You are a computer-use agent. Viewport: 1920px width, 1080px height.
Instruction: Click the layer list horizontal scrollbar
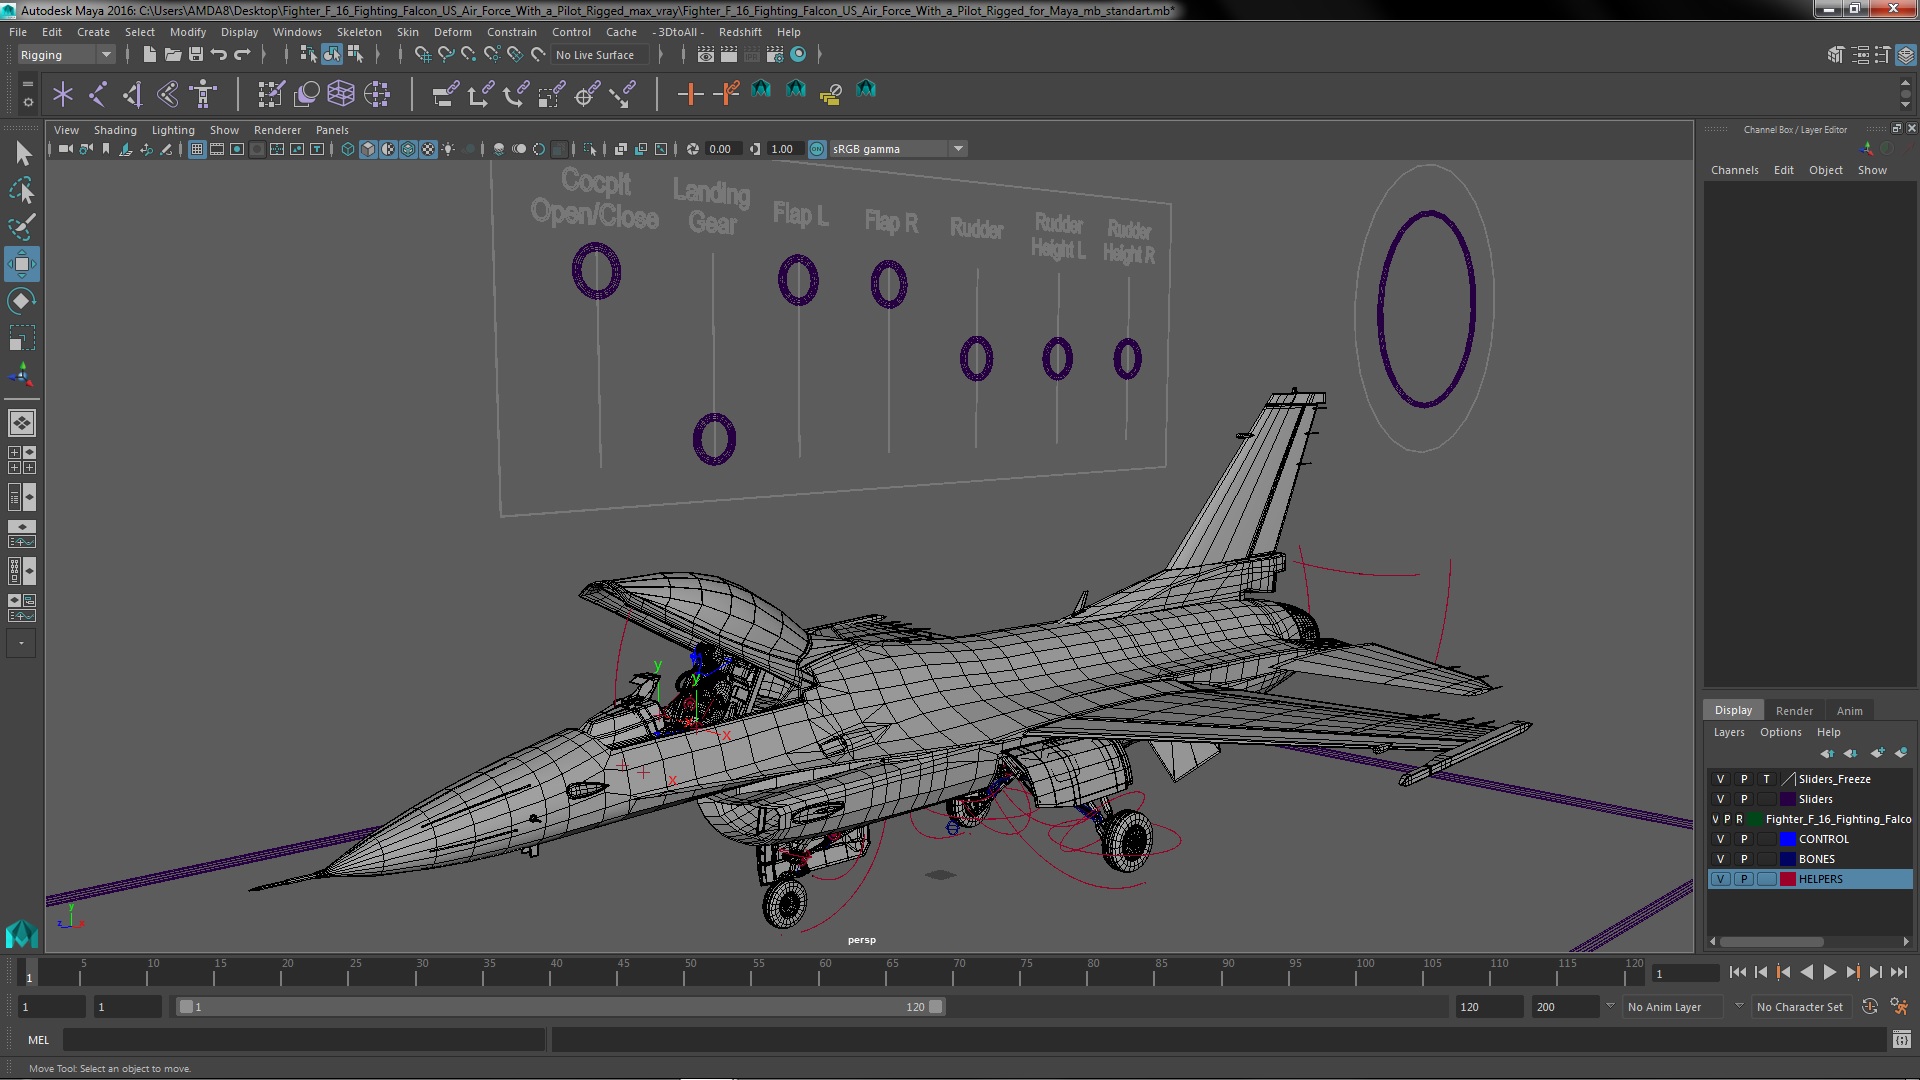[x=1771, y=942]
